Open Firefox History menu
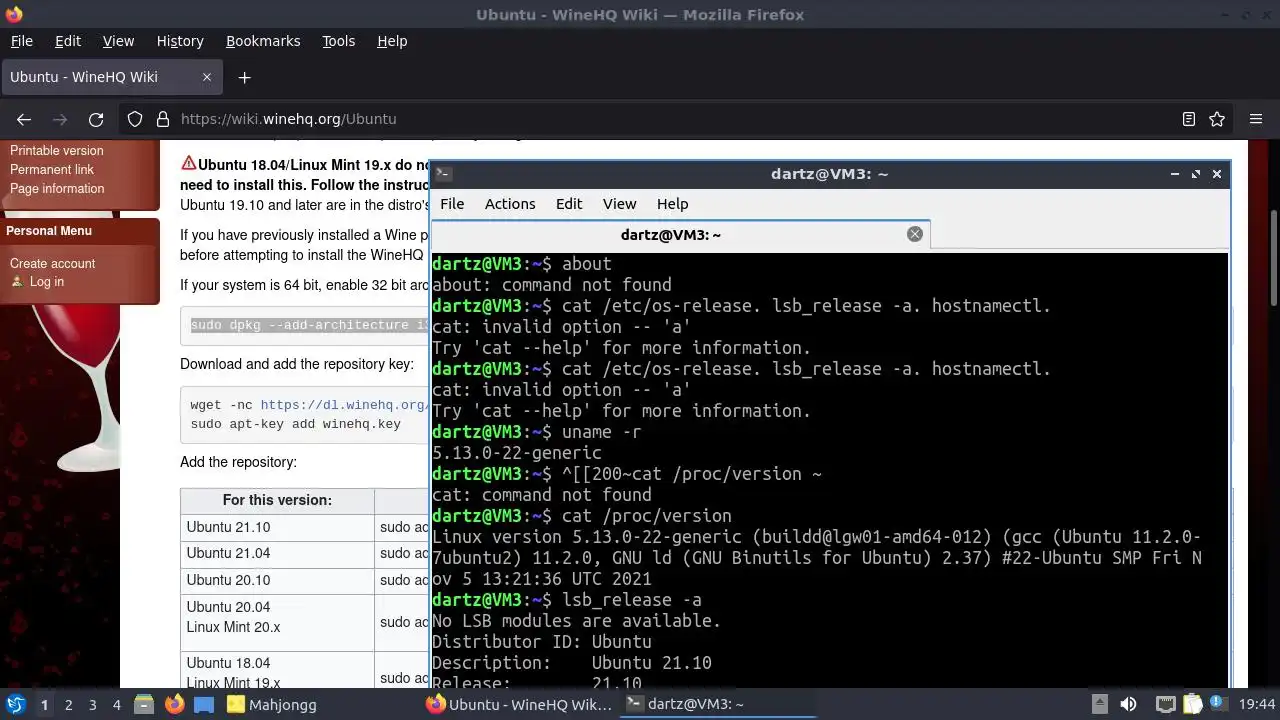 (180, 41)
